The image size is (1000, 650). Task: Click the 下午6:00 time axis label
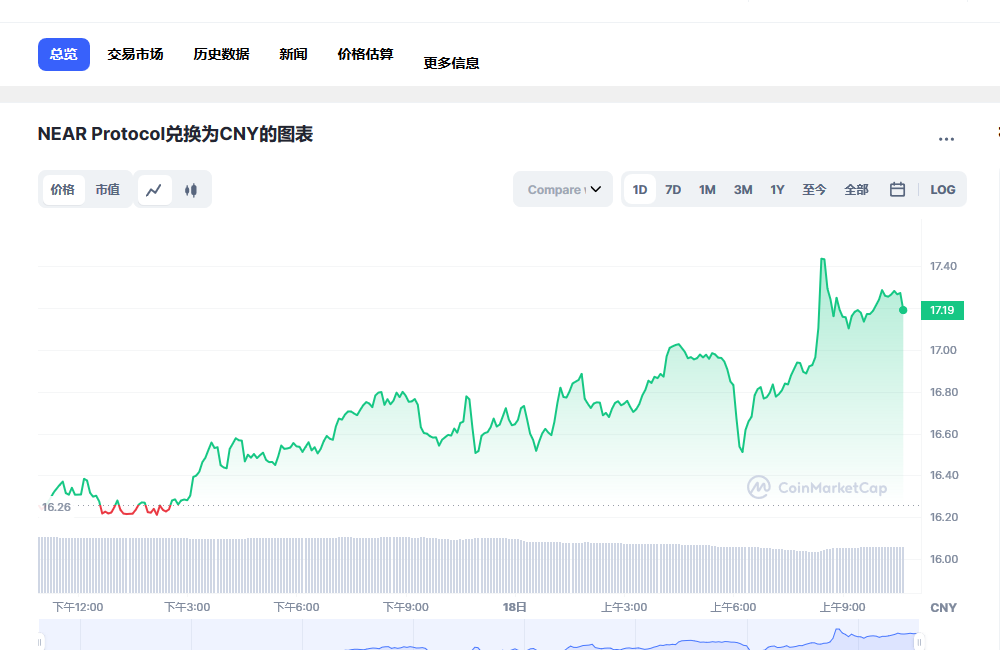tap(297, 607)
